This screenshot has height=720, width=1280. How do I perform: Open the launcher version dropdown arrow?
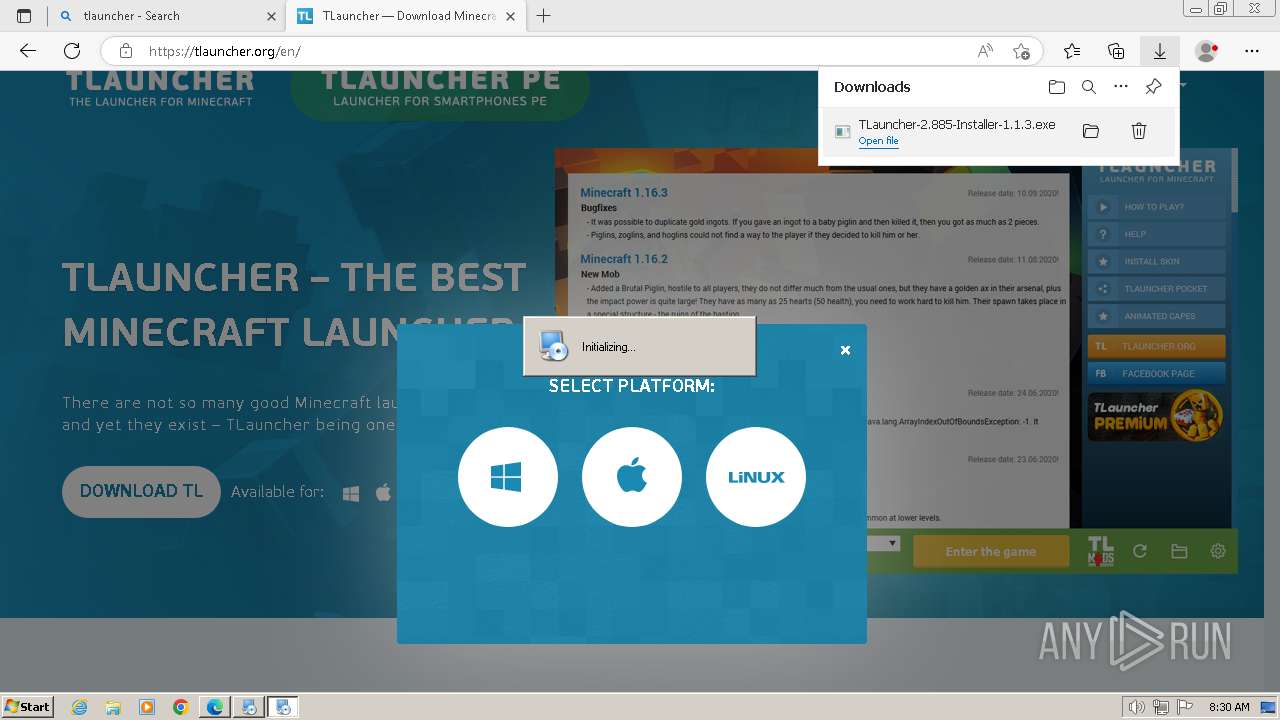(892, 543)
